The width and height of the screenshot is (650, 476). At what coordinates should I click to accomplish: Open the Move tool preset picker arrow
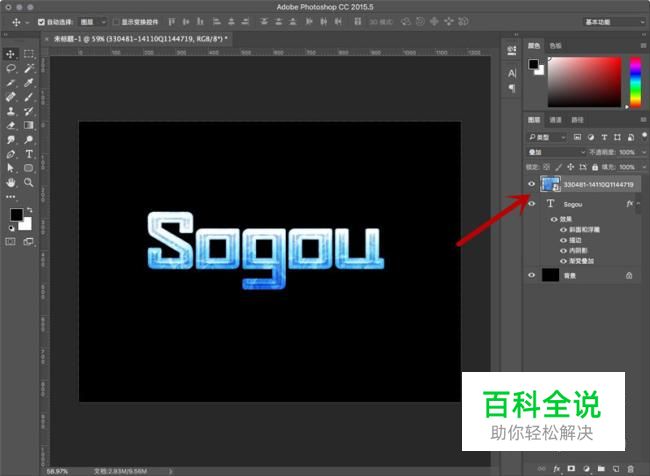(27, 22)
